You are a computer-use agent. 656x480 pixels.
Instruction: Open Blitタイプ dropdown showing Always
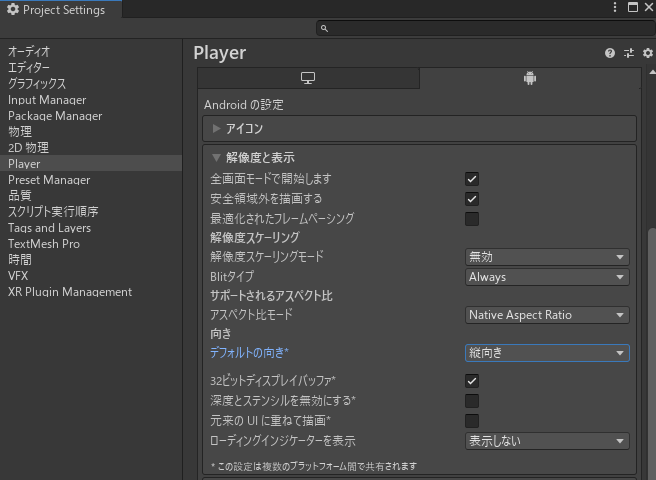click(x=547, y=277)
